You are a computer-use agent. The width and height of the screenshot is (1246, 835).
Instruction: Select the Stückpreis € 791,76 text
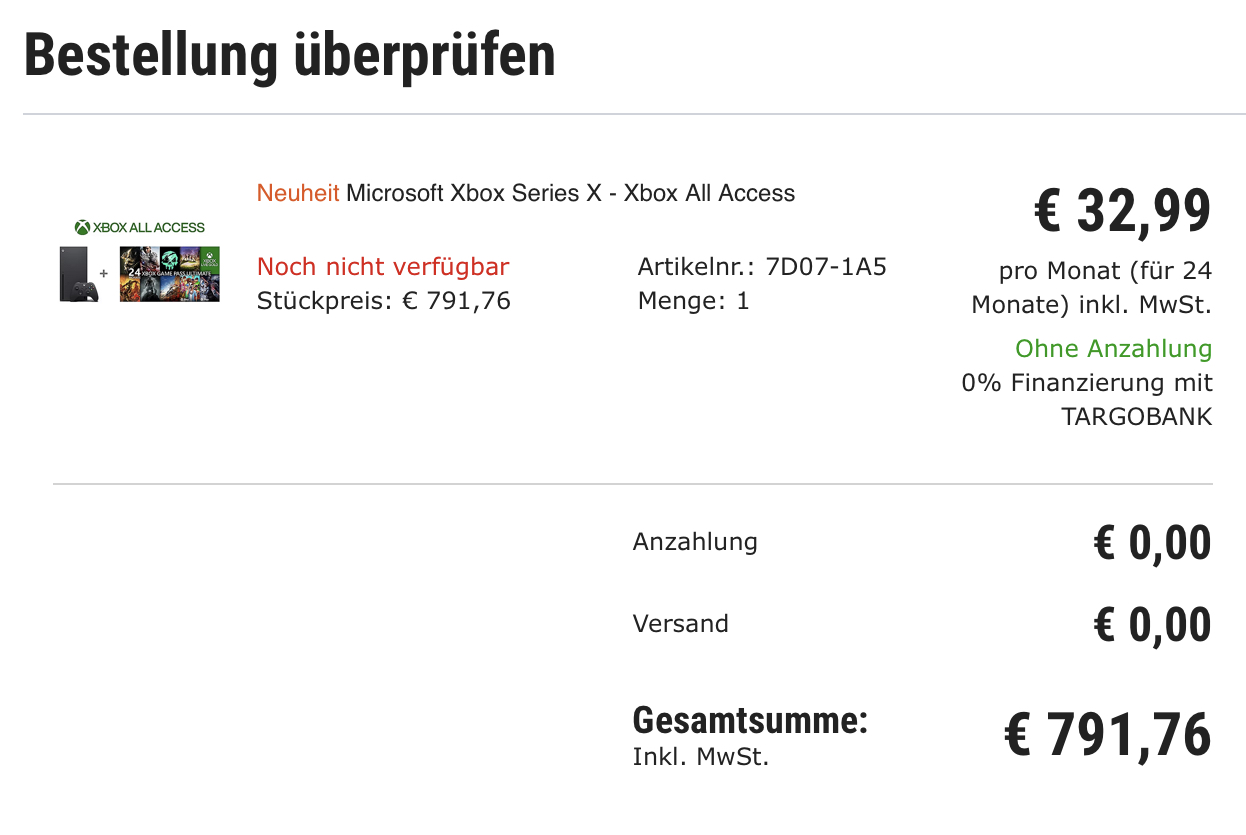pyautogui.click(x=384, y=301)
